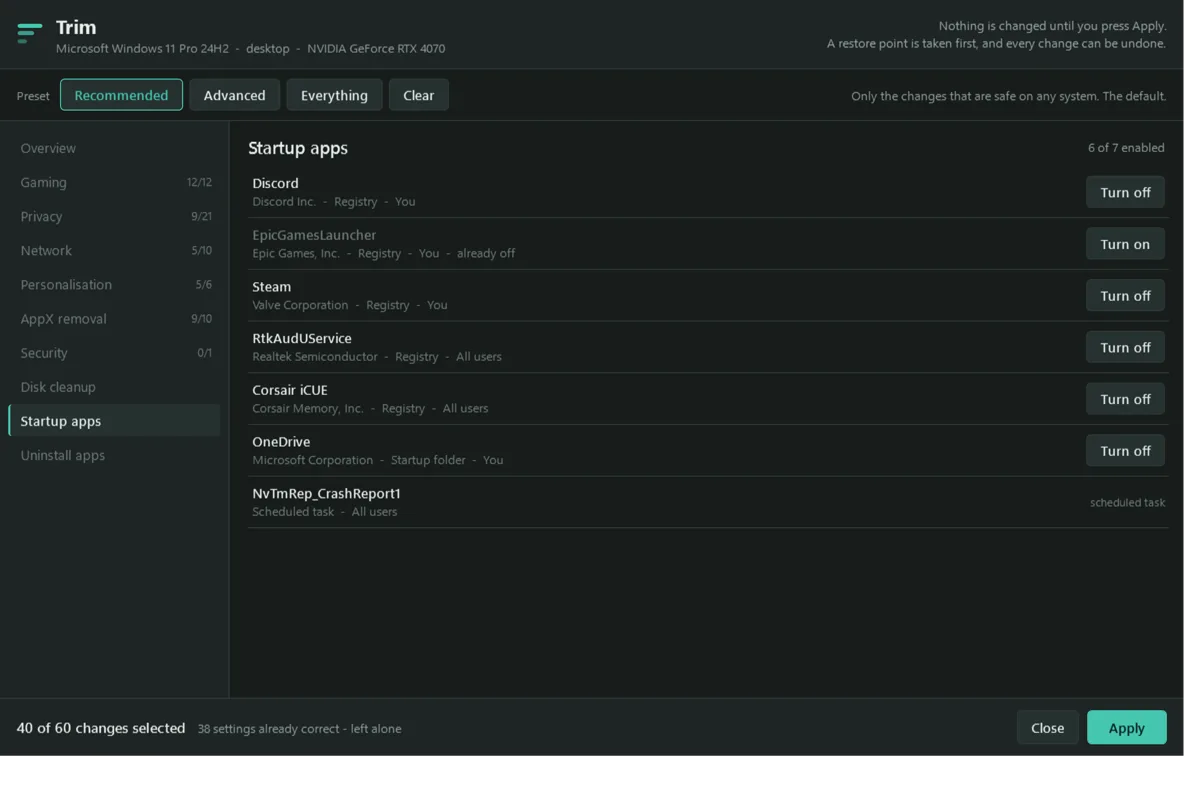This screenshot has height=796, width=1200.
Task: Turn on EpicGamesLauncher at startup
Action: click(1125, 244)
